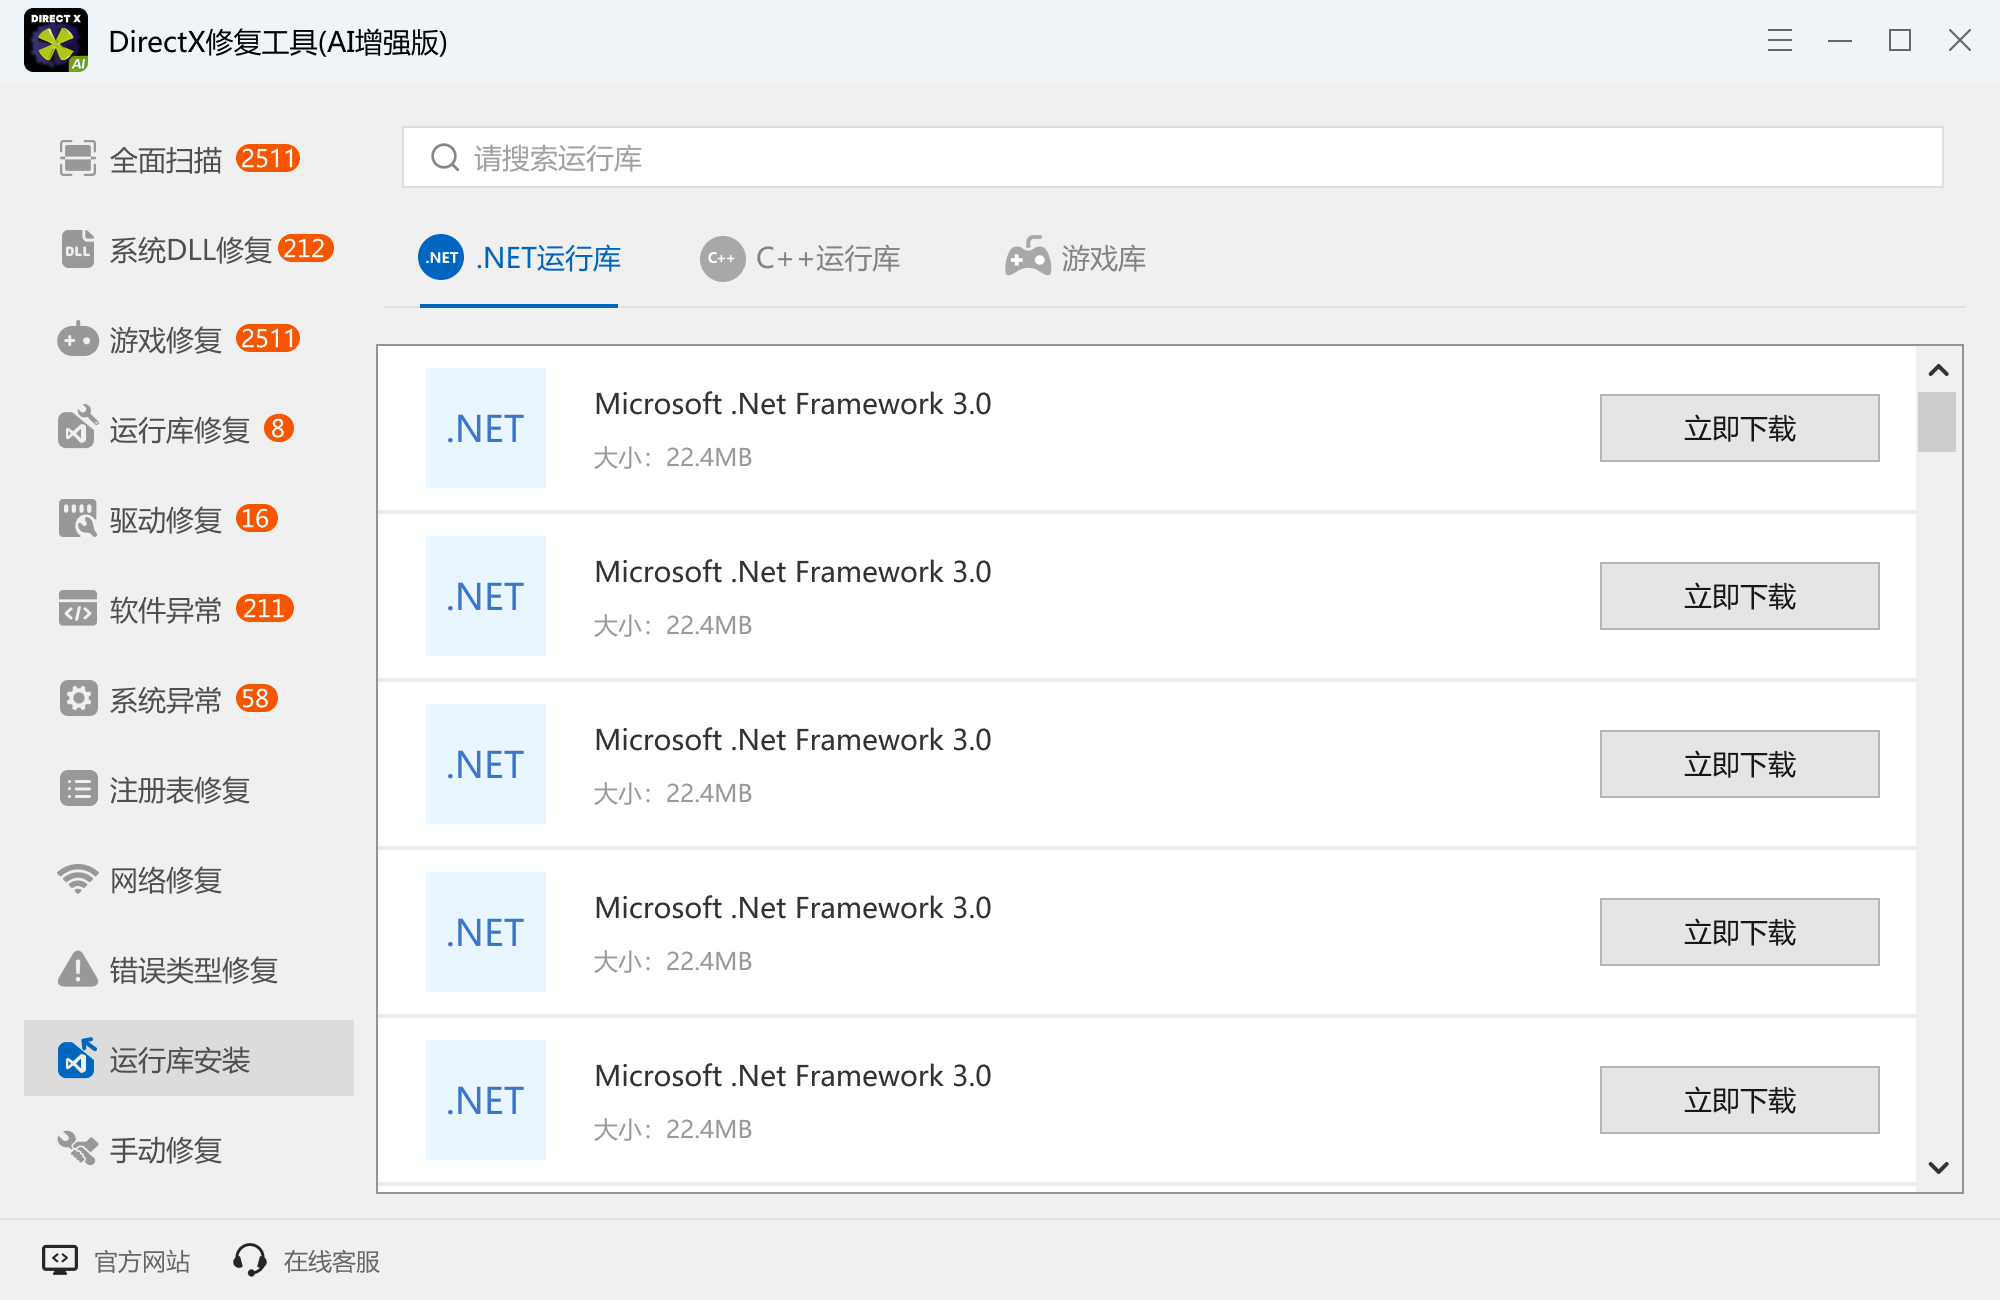Open software exception (软件异常) code icon
Viewport: 2000px width, 1300px height.
click(x=77, y=608)
